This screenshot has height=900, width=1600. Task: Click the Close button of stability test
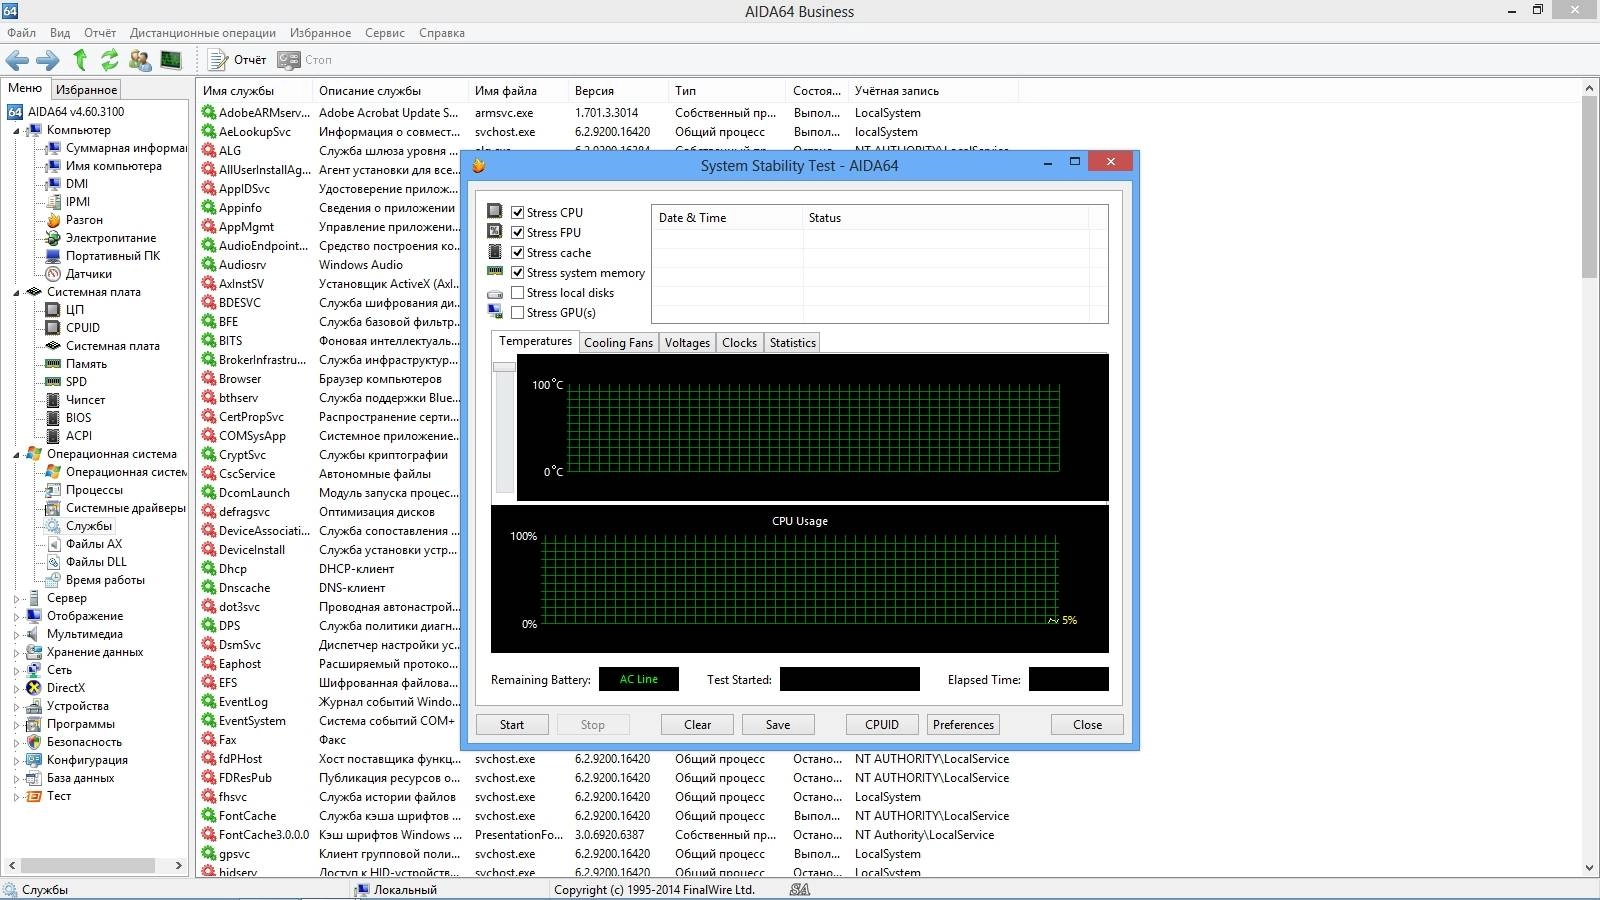pyautogui.click(x=1087, y=725)
